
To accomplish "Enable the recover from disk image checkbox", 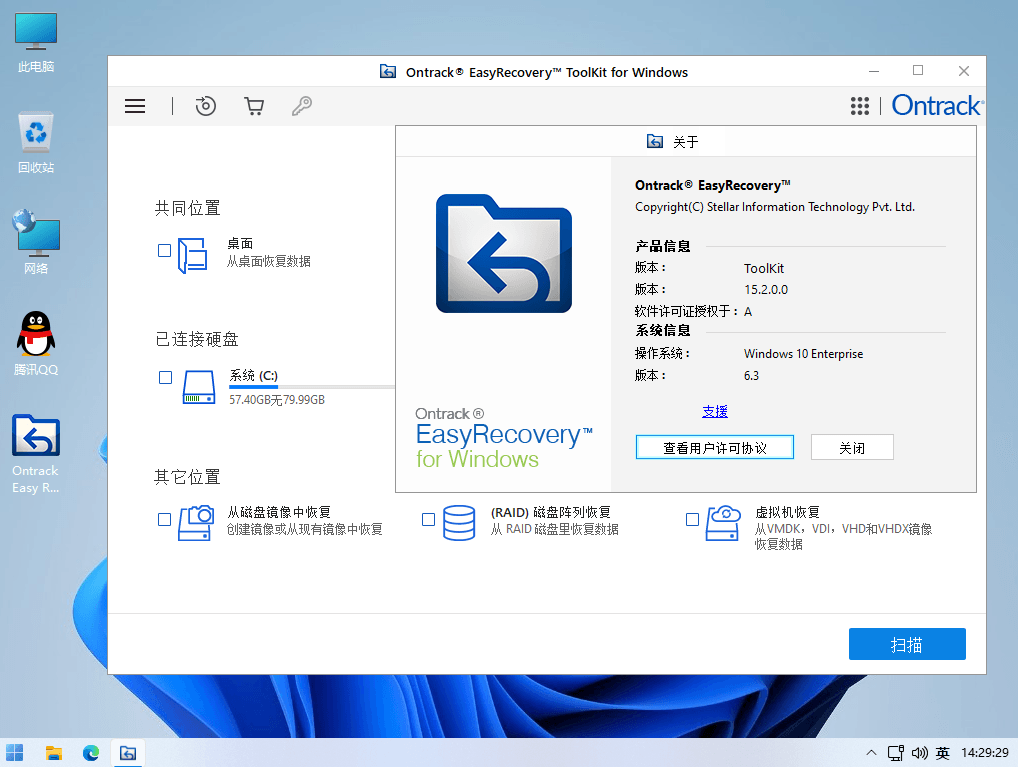I will 164,519.
